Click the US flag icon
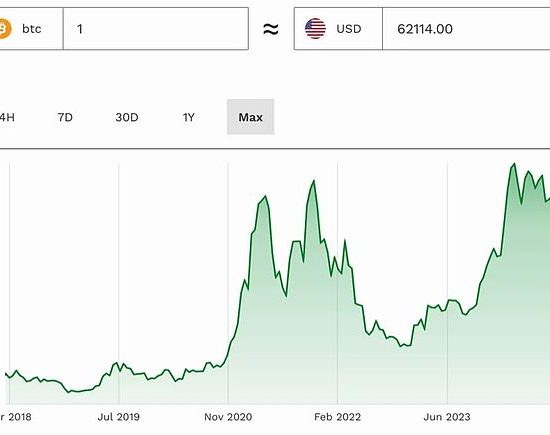This screenshot has width=550, height=435. coord(315,29)
